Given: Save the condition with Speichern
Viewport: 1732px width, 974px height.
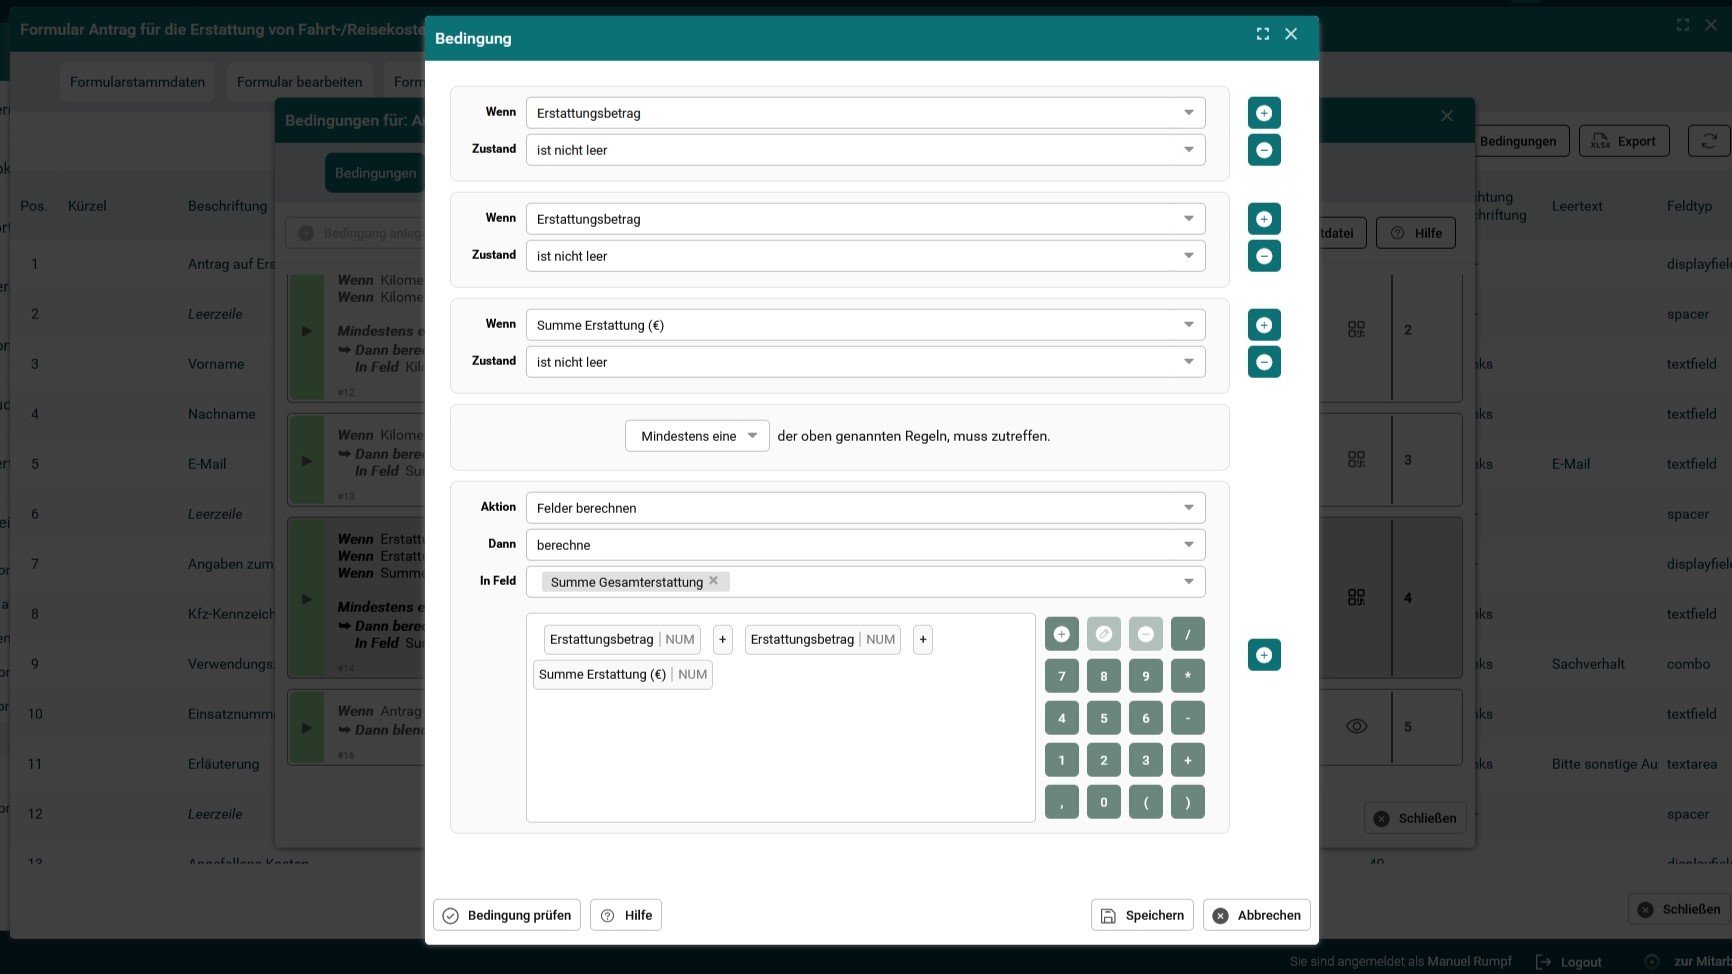Looking at the screenshot, I should click(1142, 915).
